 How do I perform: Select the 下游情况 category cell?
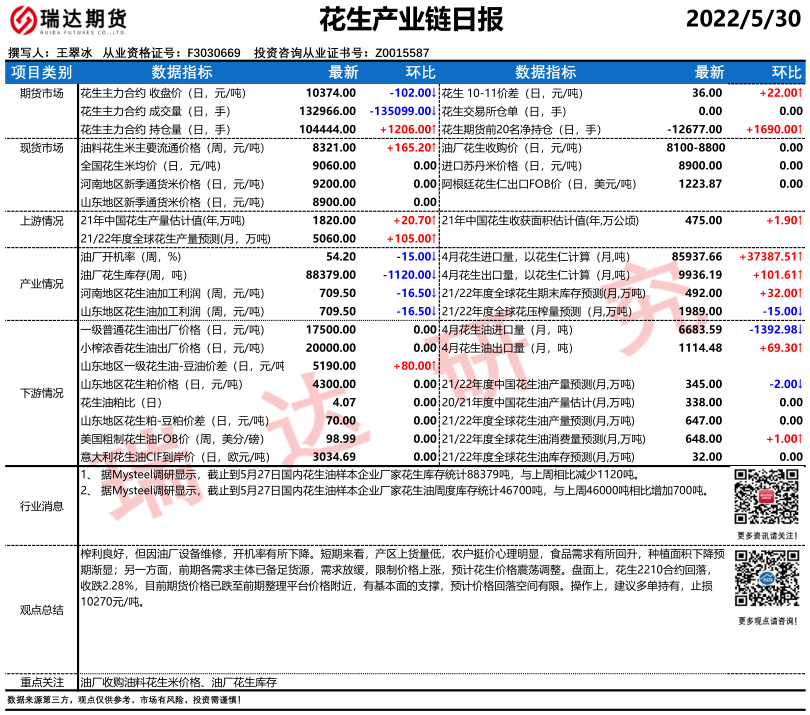point(41,394)
